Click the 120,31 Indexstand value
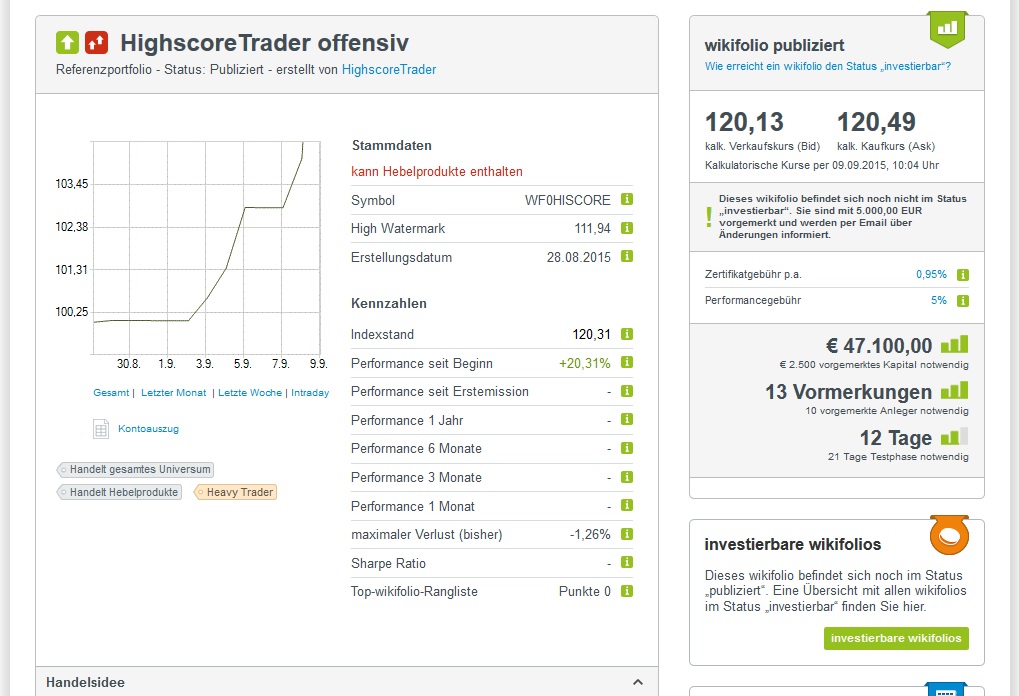This screenshot has height=696, width=1019. coord(591,334)
